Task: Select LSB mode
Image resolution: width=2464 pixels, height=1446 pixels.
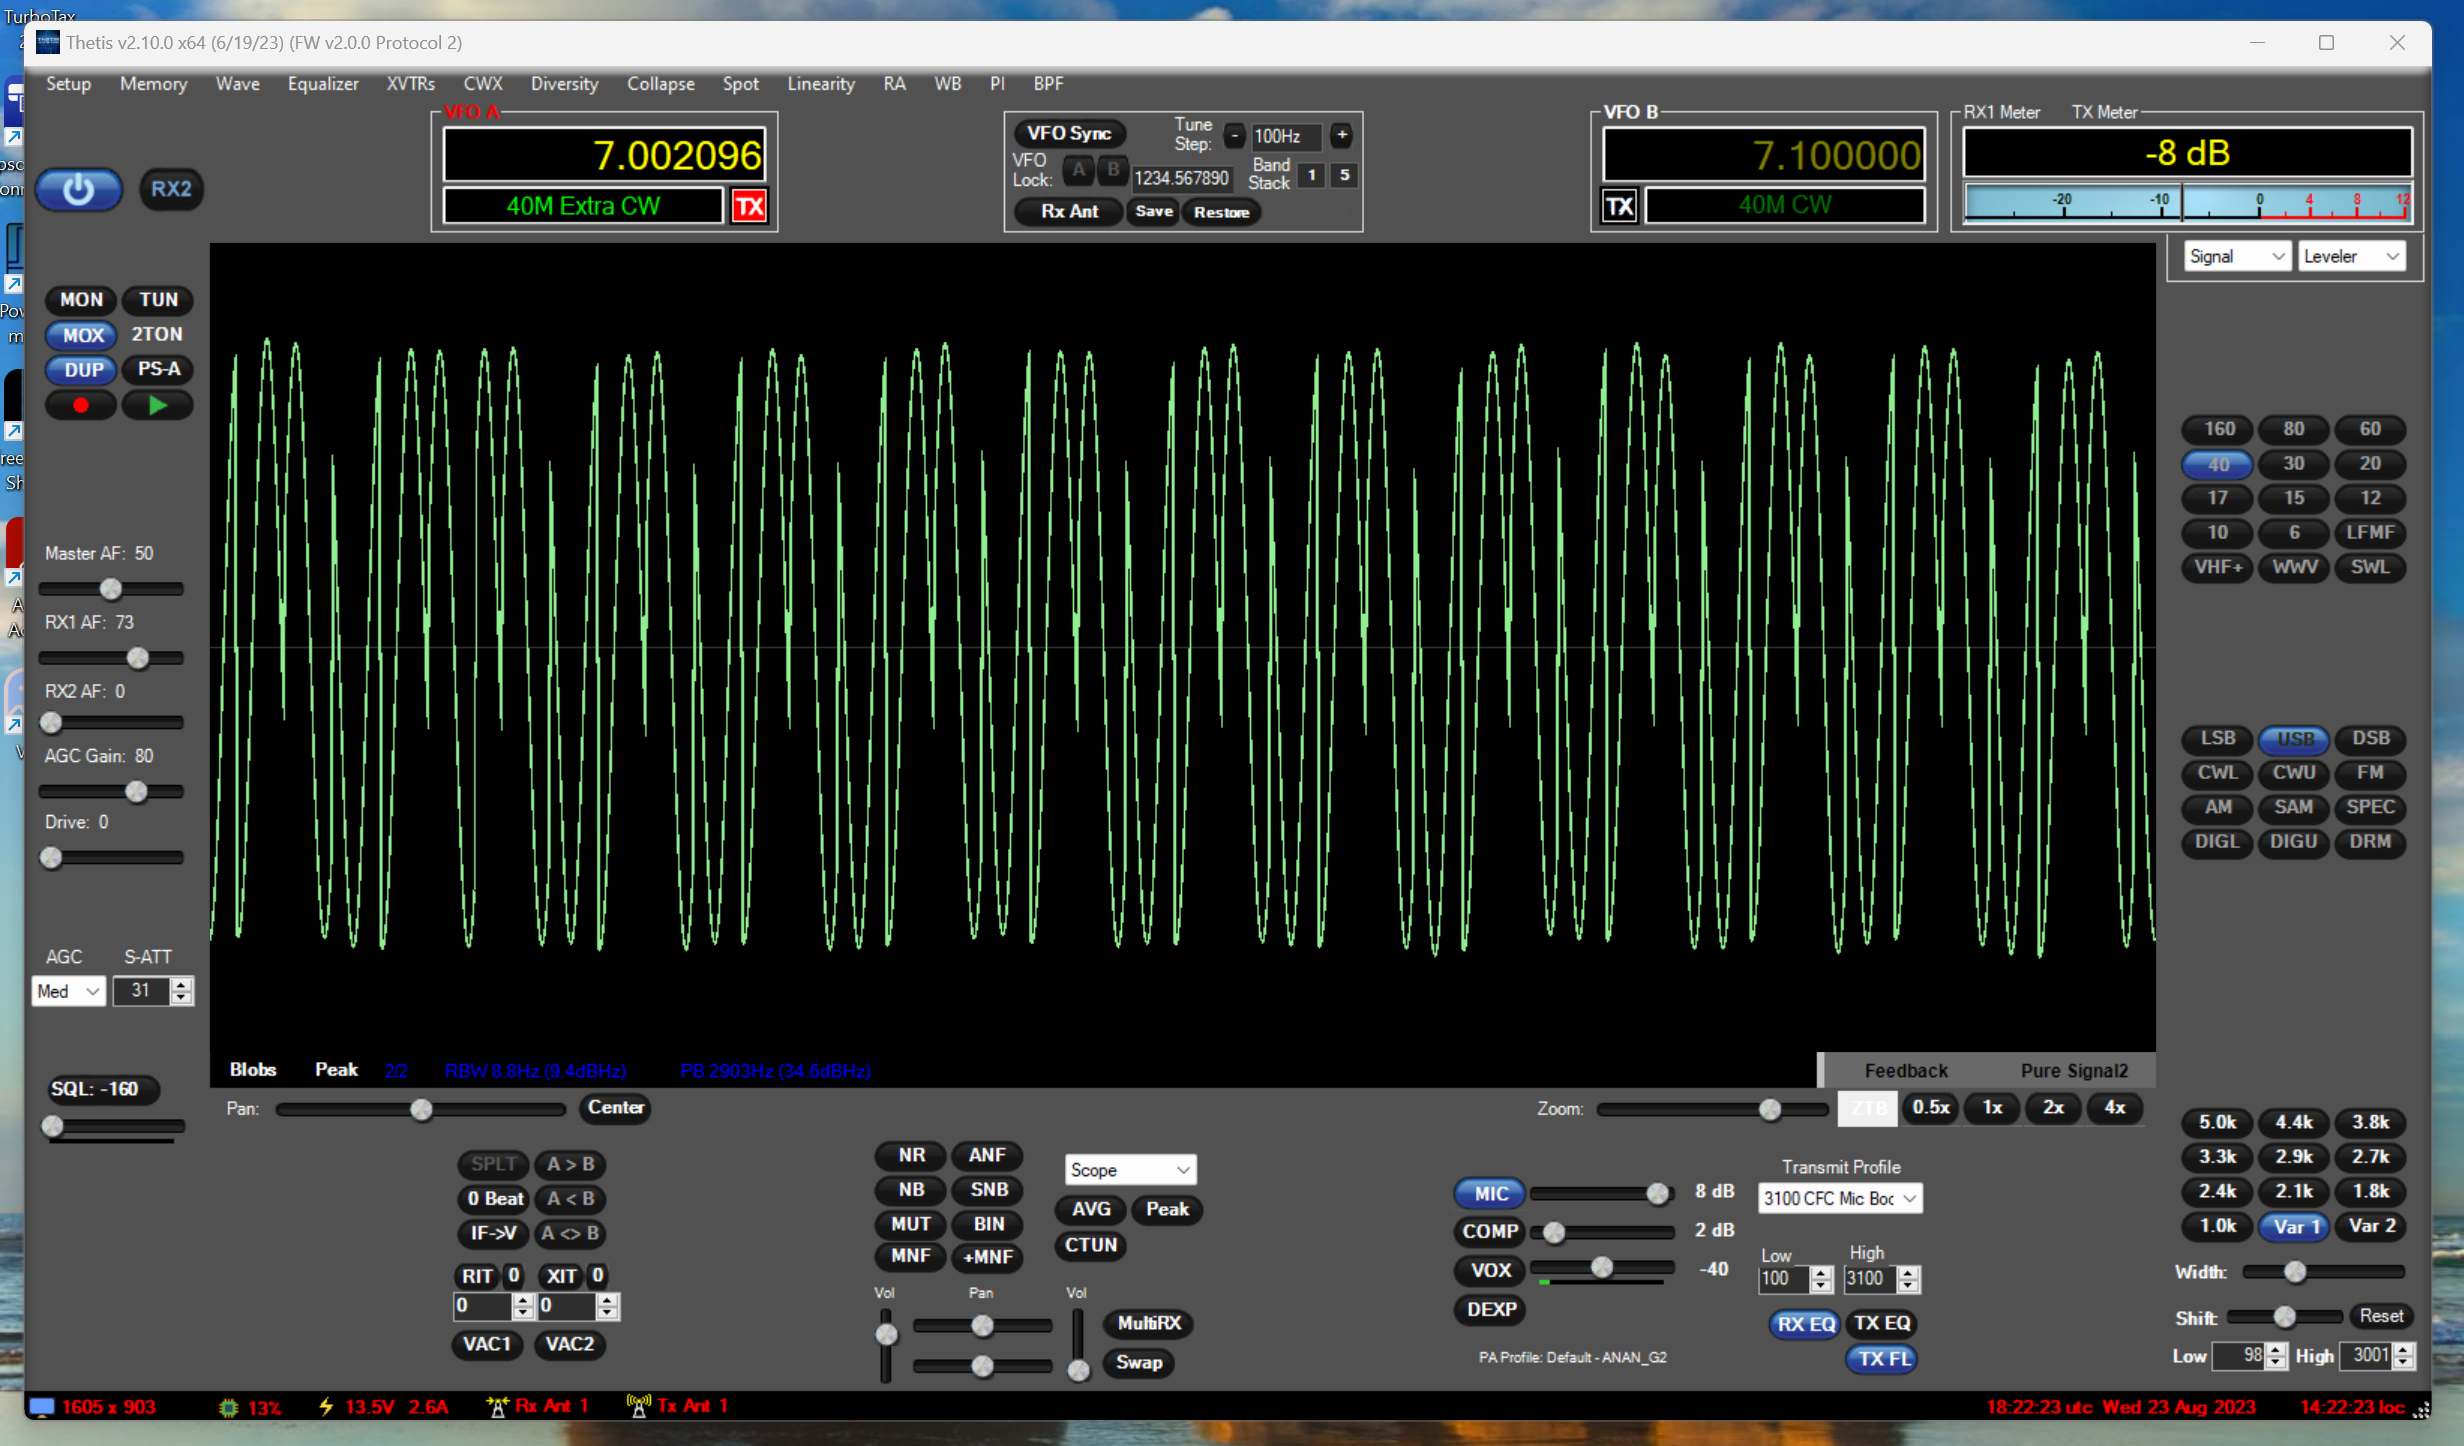Action: tap(2217, 739)
